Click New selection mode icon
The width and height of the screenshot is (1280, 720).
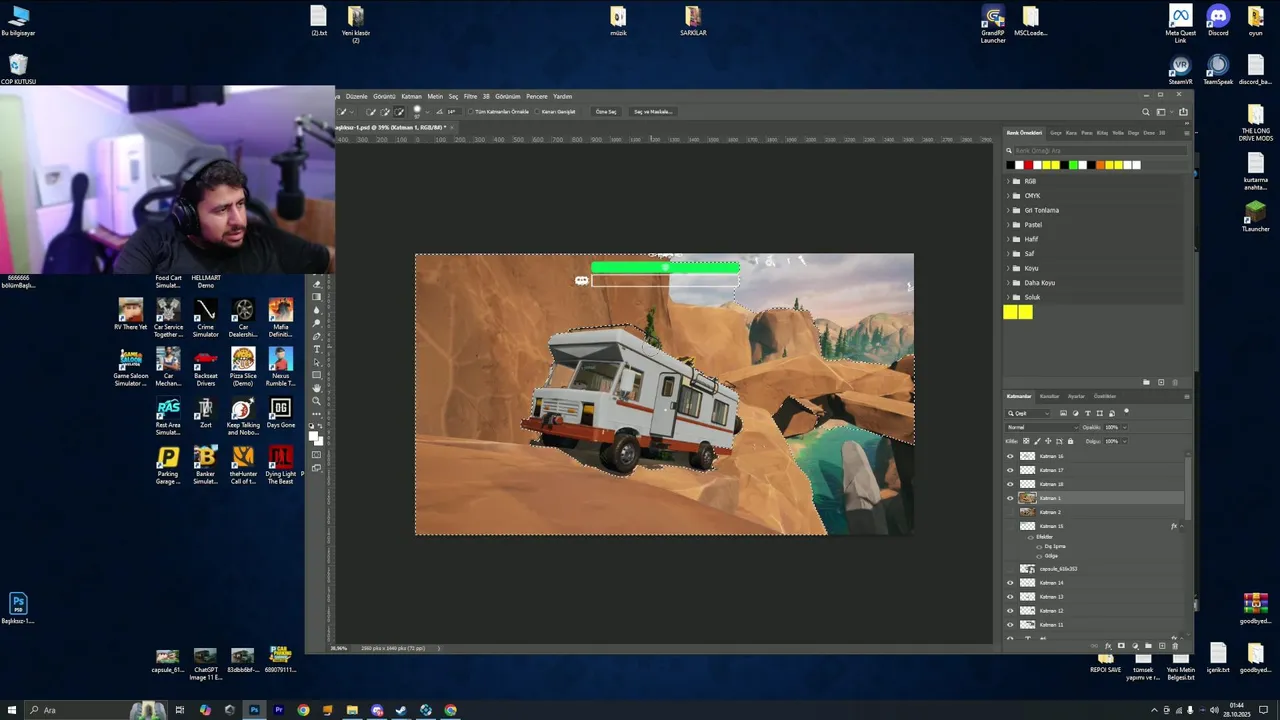pos(370,112)
